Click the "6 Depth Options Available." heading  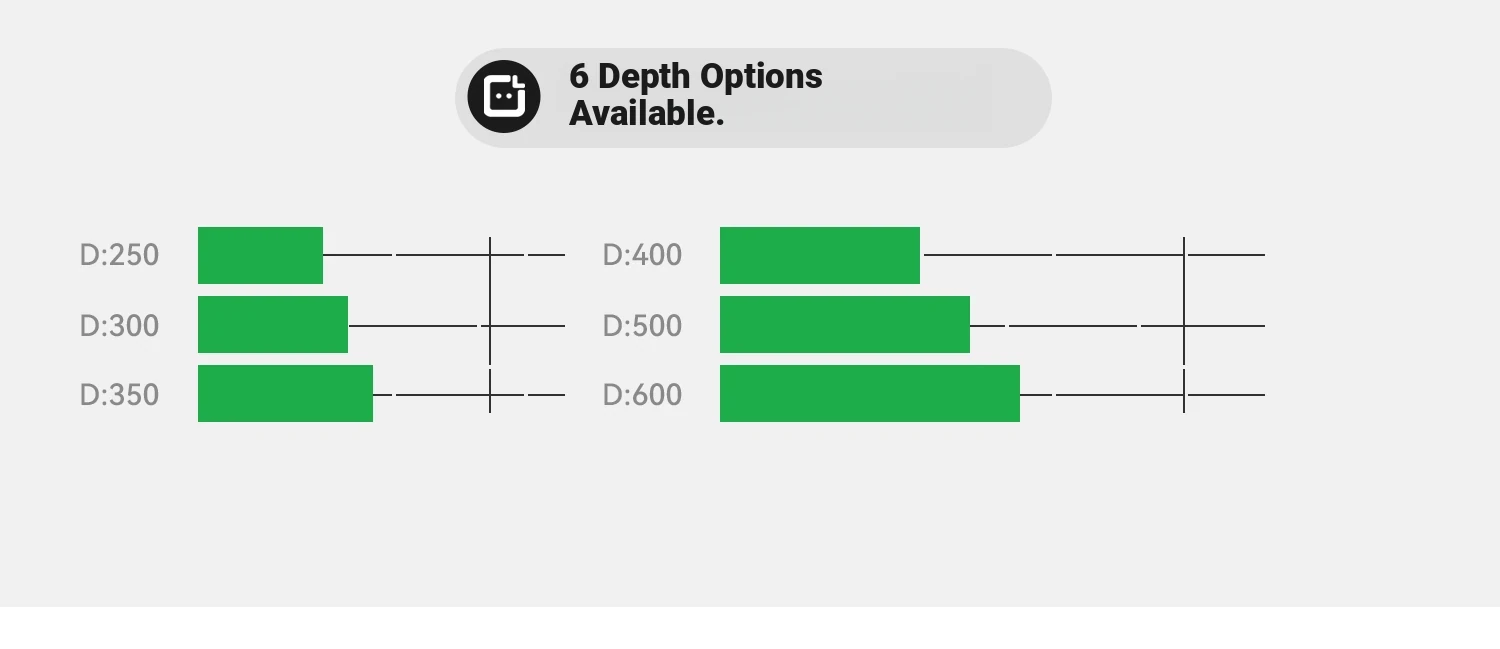(696, 95)
